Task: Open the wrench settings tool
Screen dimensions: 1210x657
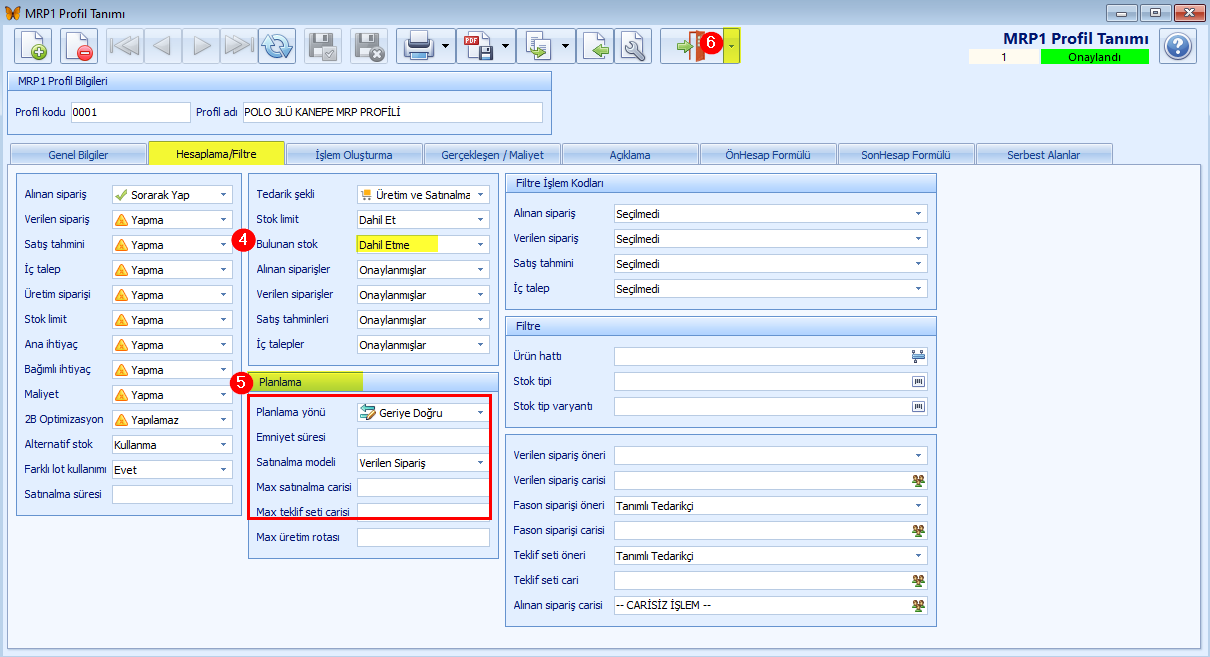Action: pyautogui.click(x=633, y=46)
